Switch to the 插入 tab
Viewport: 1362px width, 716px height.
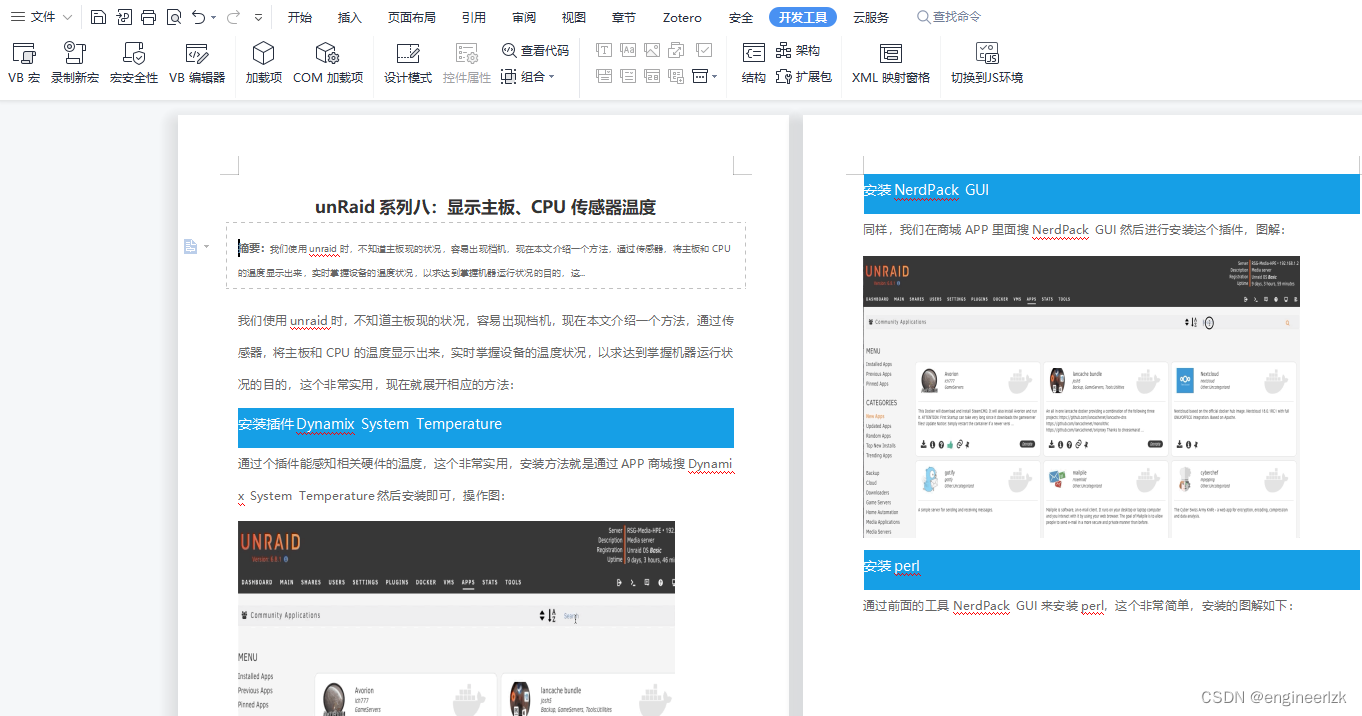350,17
